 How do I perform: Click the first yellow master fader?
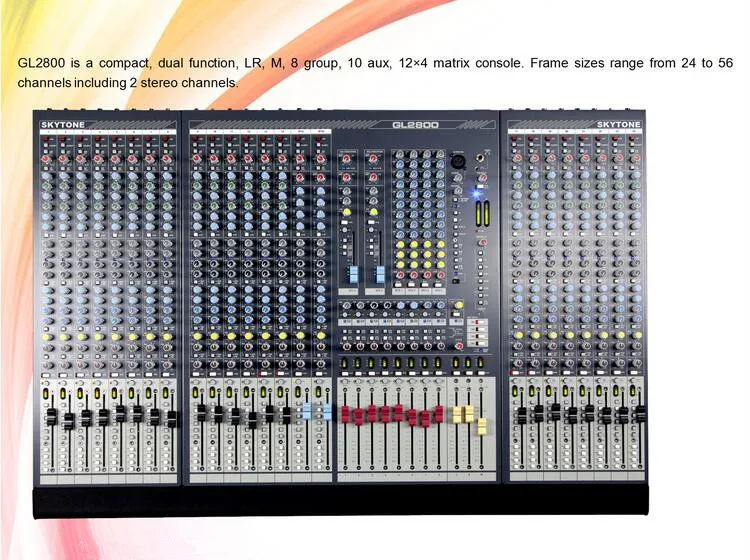[x=456, y=415]
